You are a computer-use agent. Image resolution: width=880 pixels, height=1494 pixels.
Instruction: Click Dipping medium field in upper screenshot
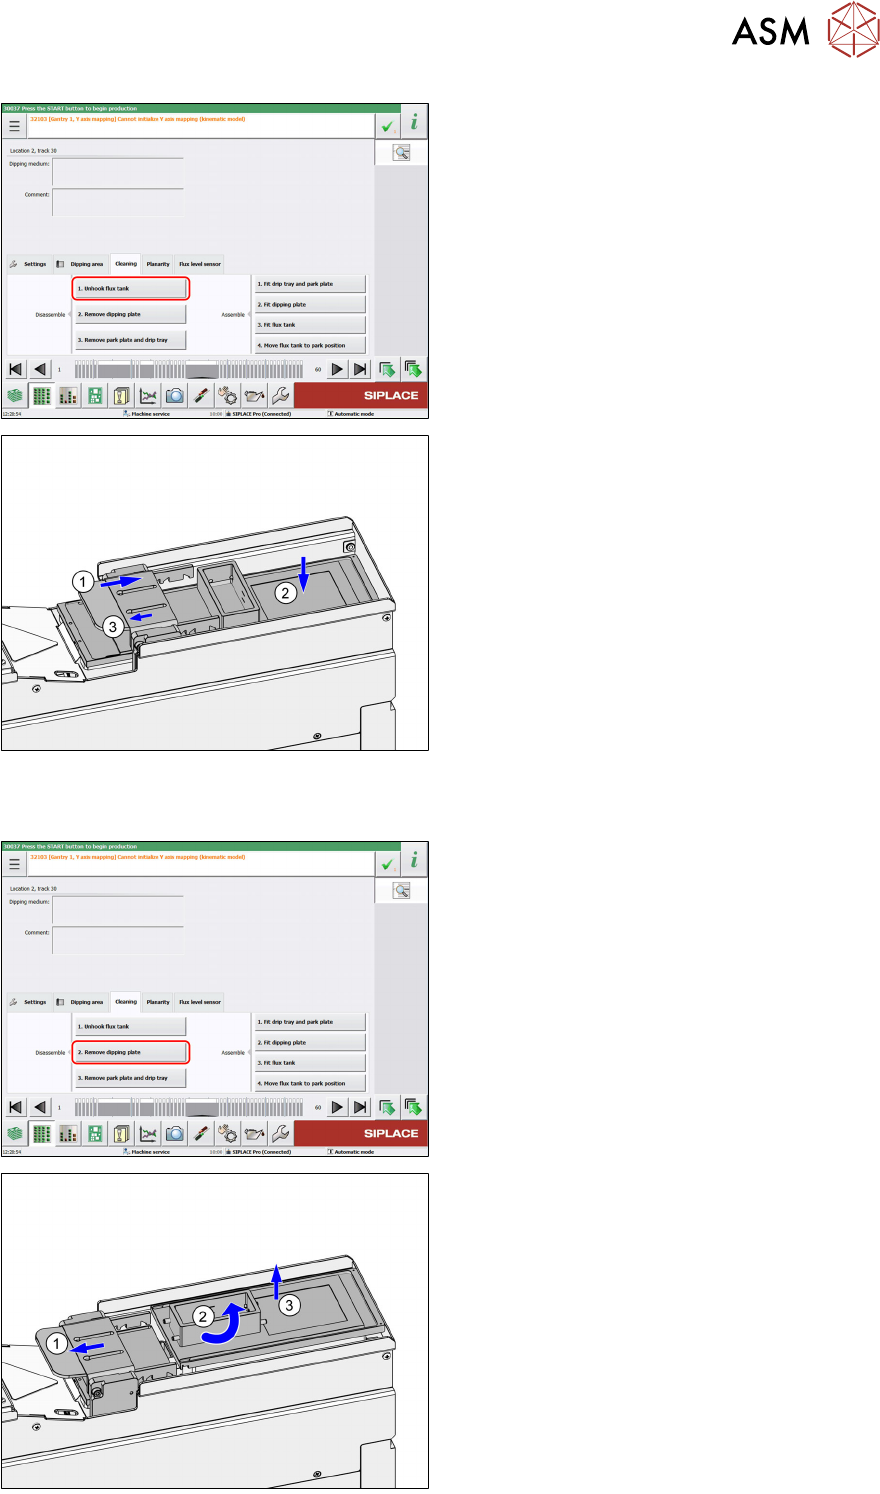118,172
